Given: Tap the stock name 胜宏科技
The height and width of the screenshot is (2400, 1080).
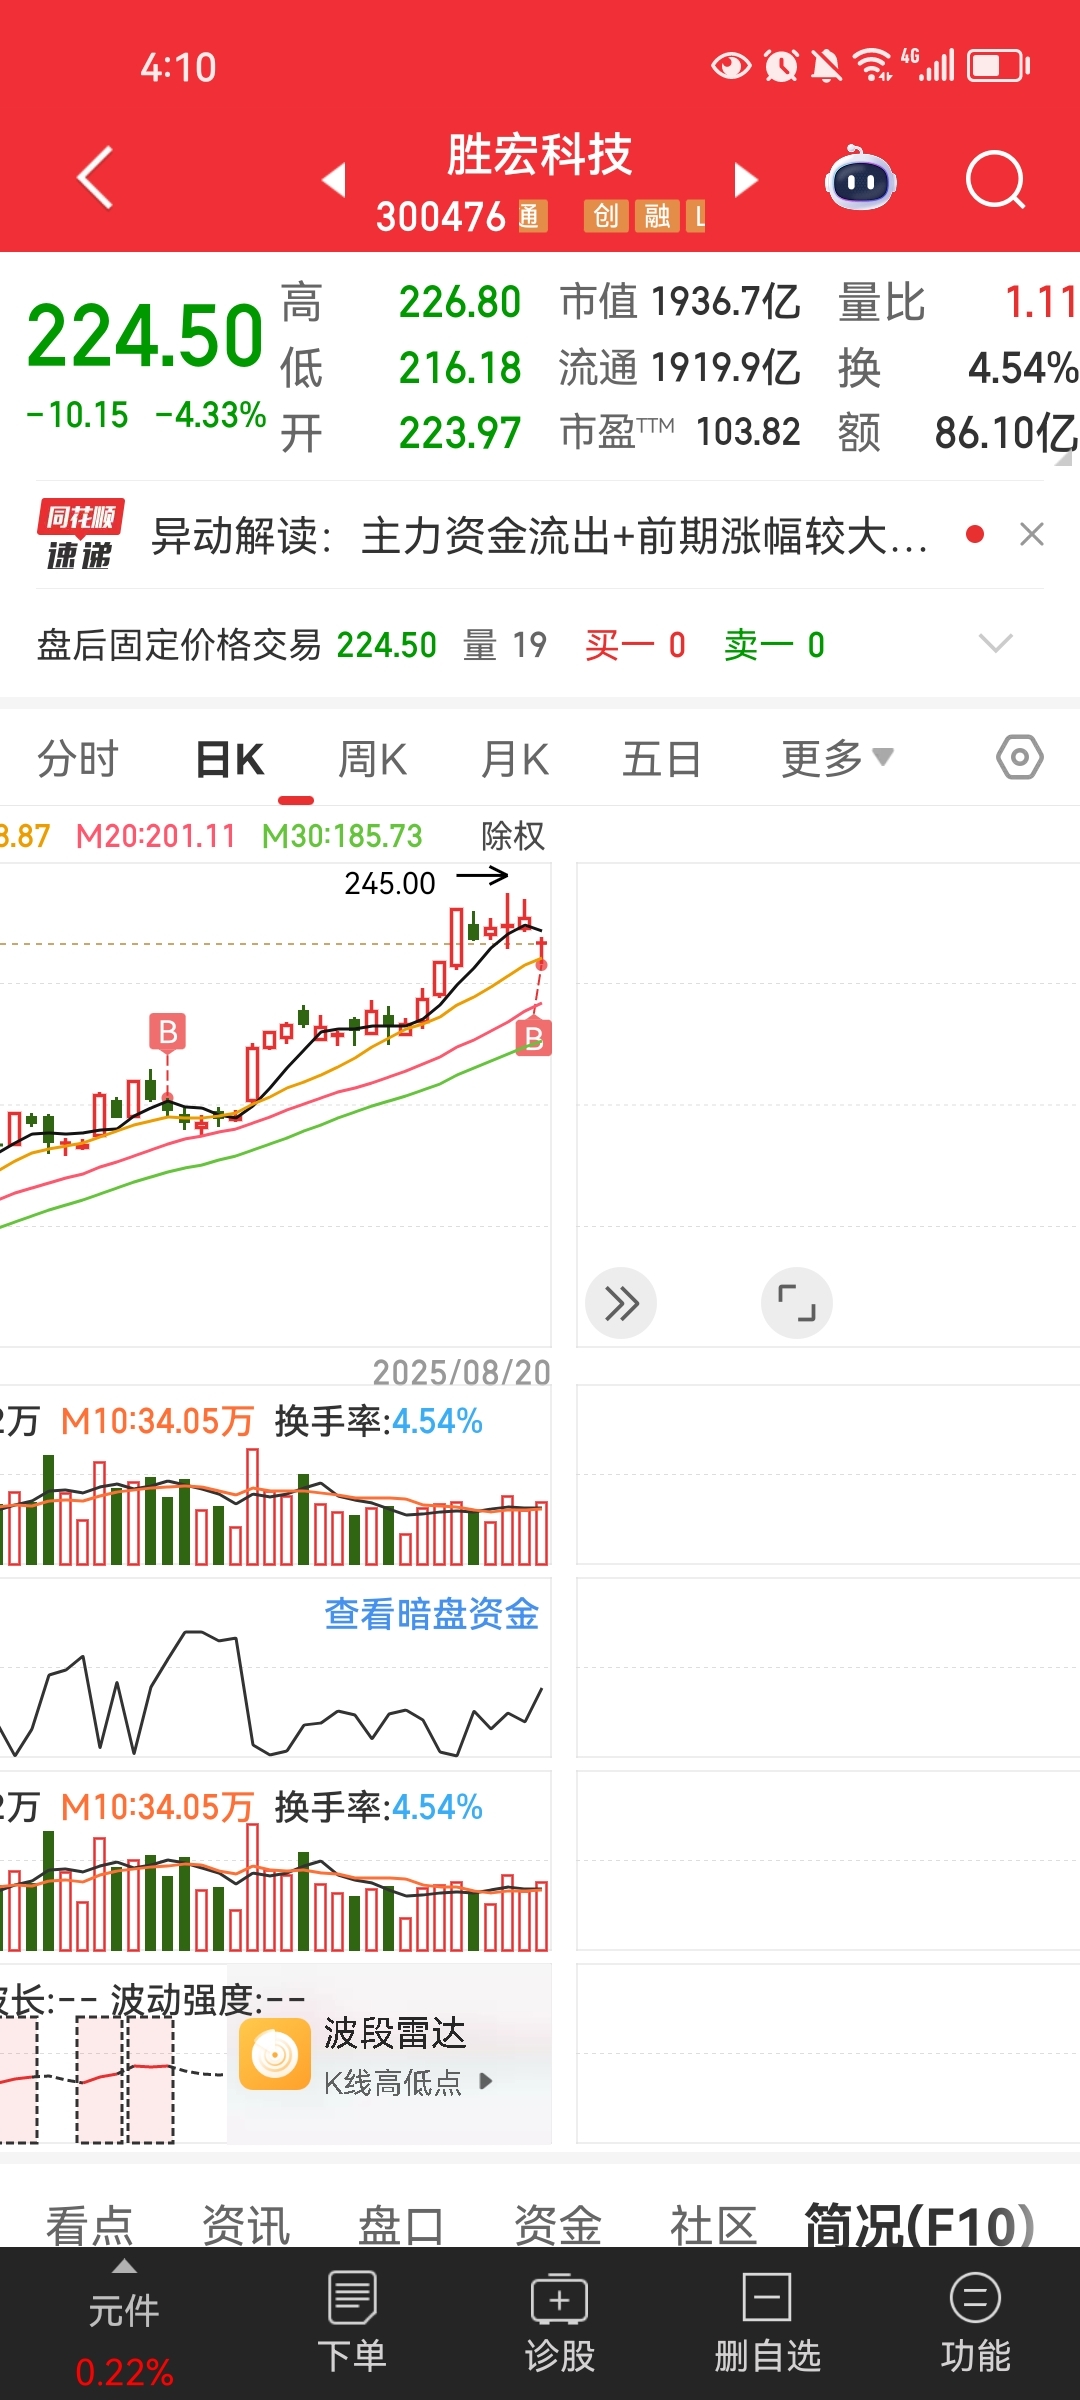Looking at the screenshot, I should tap(539, 155).
